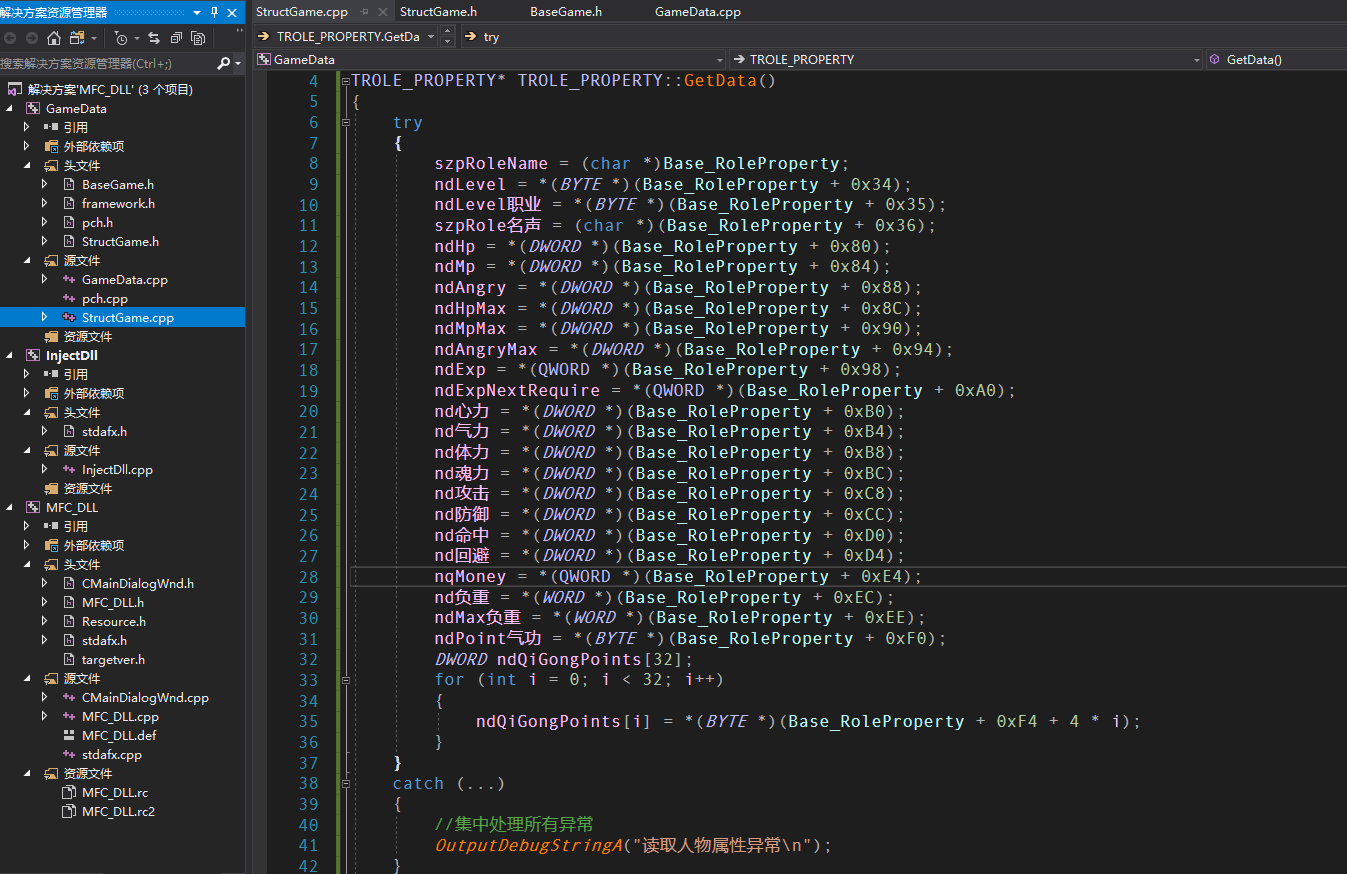The height and width of the screenshot is (874, 1347).
Task: Collapse the MFC_DLL project node arrow
Action: click(x=11, y=507)
